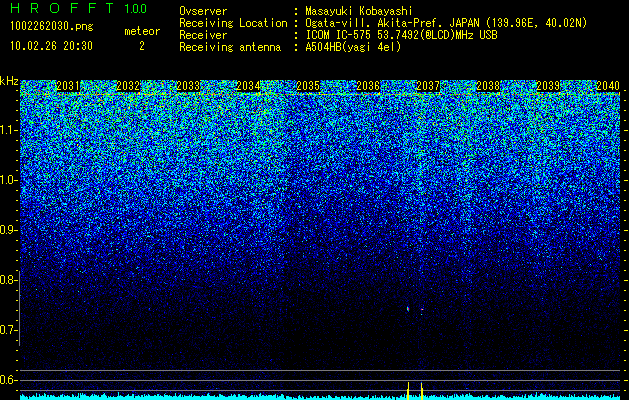Click the ICOM IC-575 53.7492 MHz receiver text
The width and height of the screenshot is (629, 400).
(401, 35)
